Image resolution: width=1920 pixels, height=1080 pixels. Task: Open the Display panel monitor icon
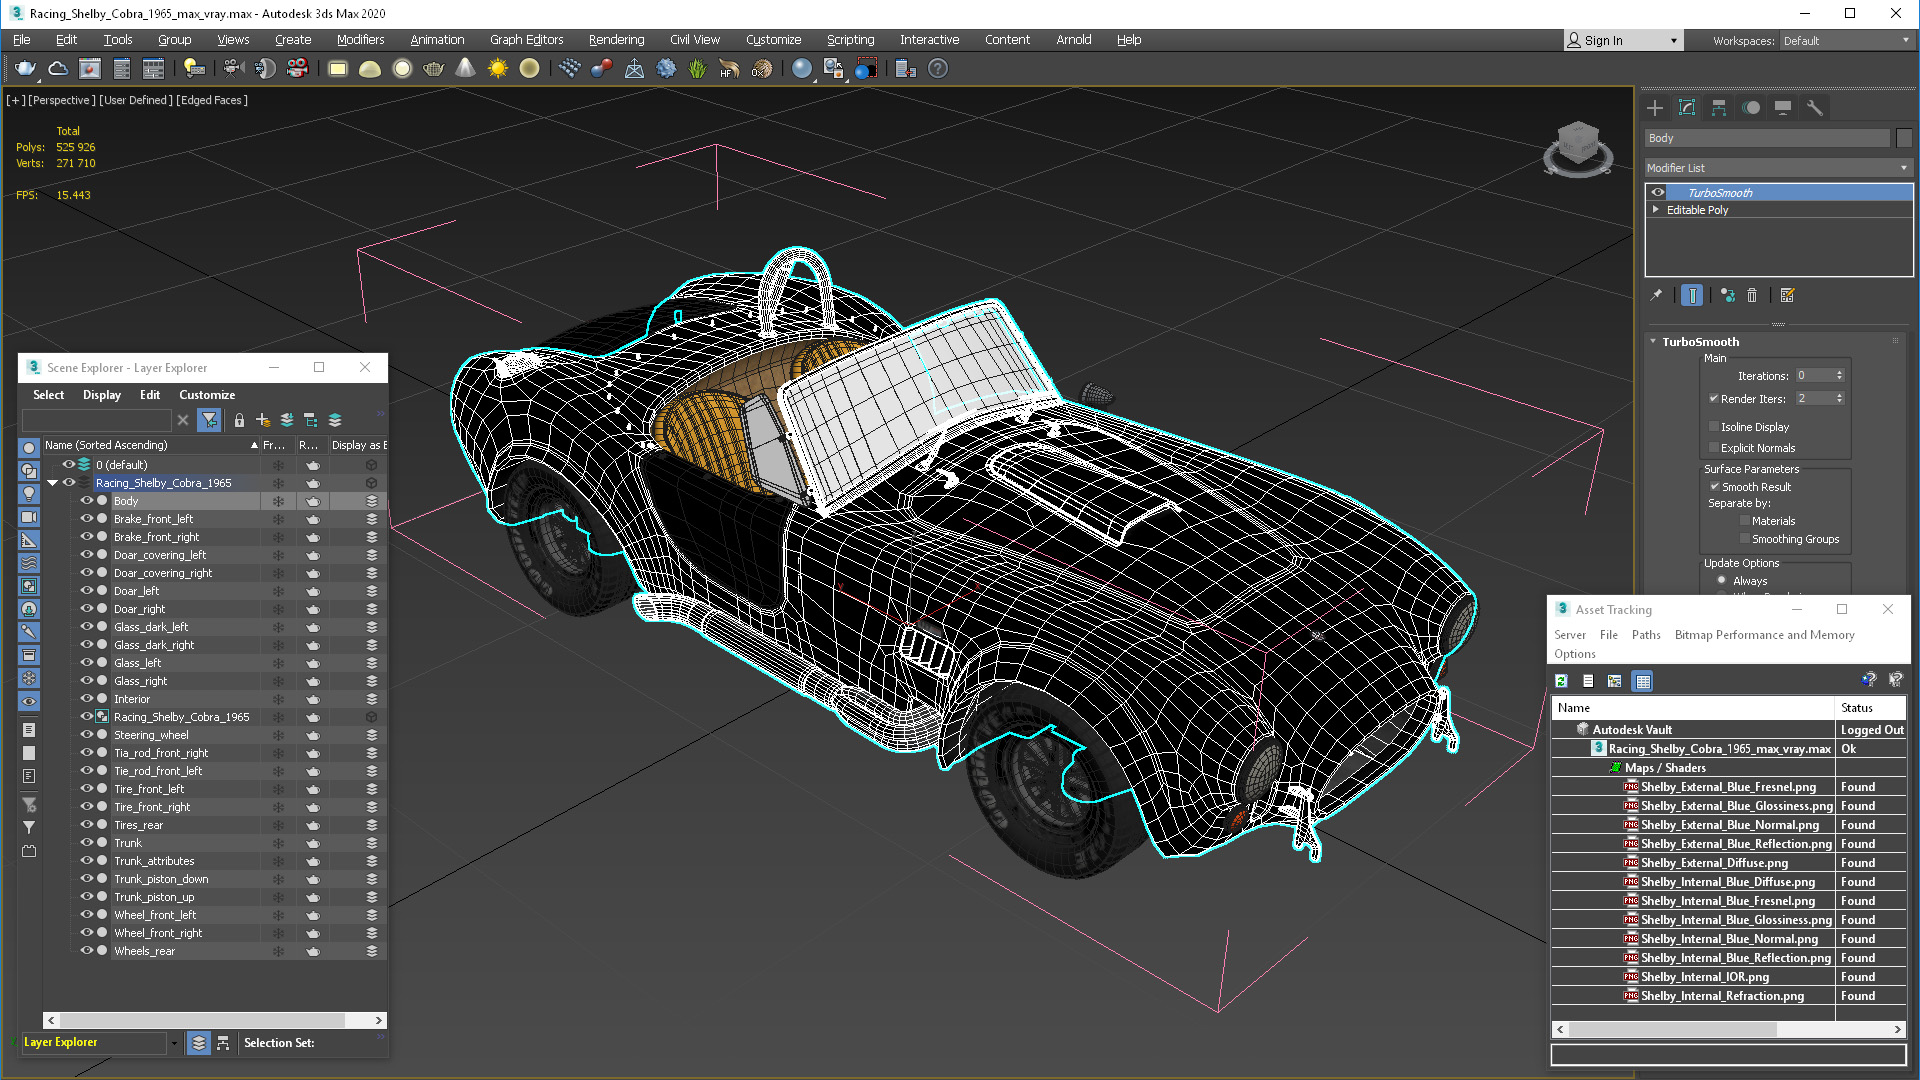coord(1783,108)
